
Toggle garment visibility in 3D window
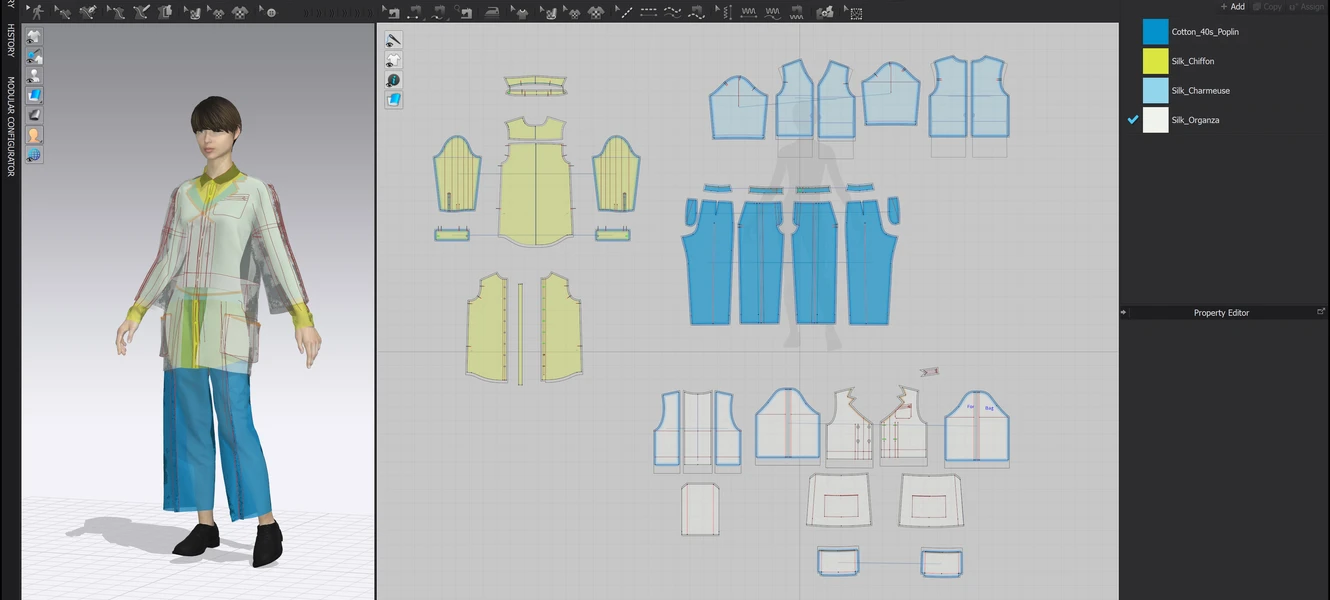34,36
